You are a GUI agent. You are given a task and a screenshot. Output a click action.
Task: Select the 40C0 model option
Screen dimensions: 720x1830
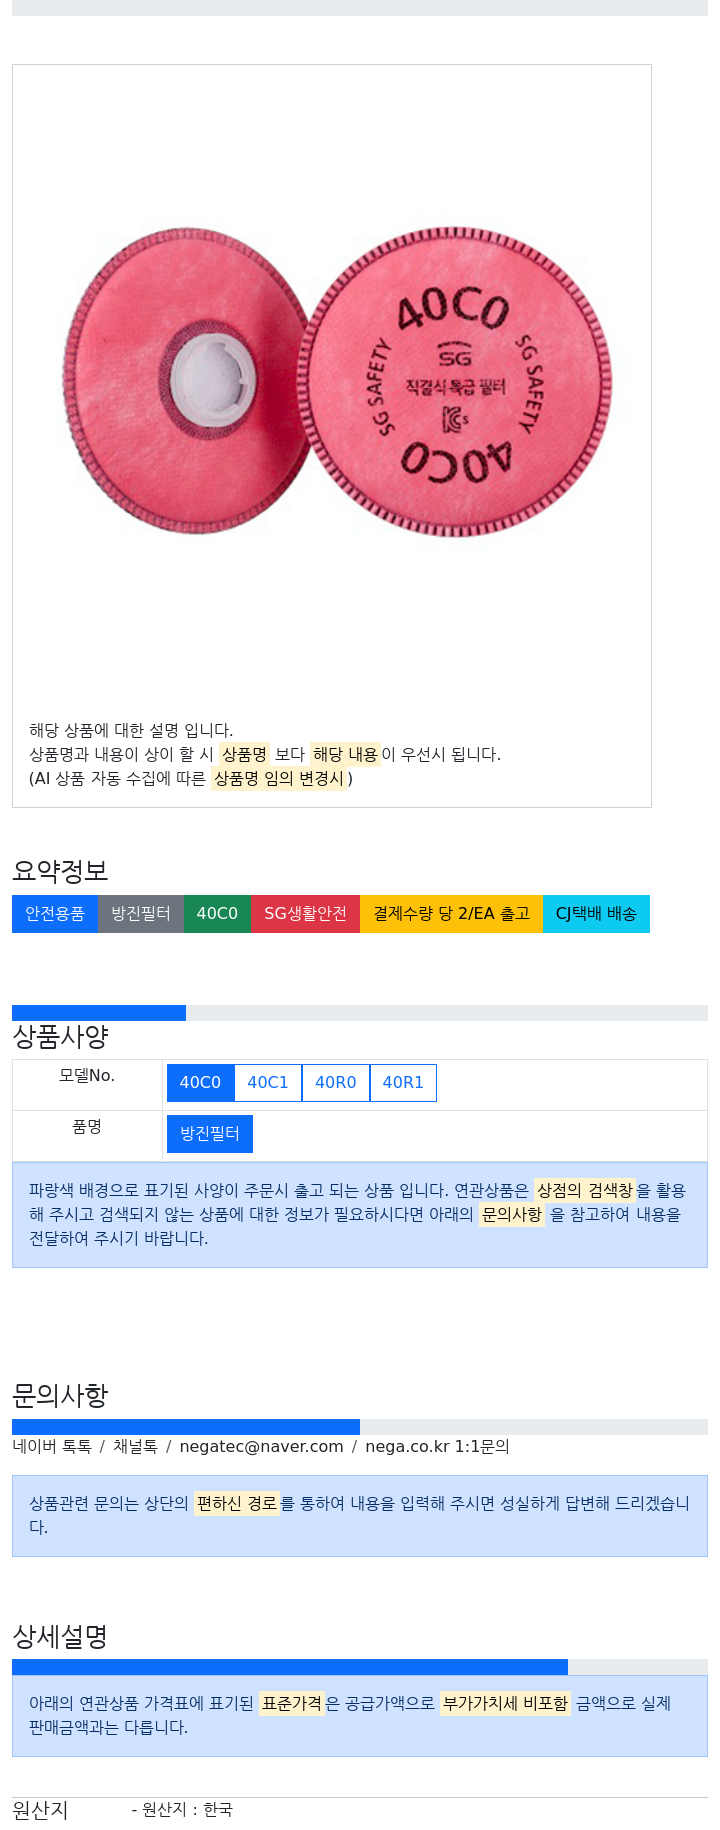click(x=200, y=1082)
